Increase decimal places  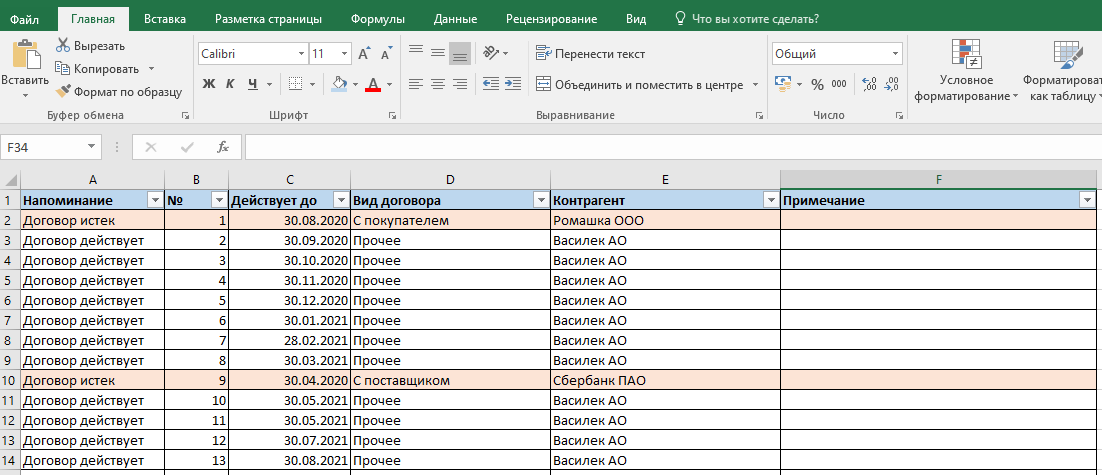click(869, 84)
